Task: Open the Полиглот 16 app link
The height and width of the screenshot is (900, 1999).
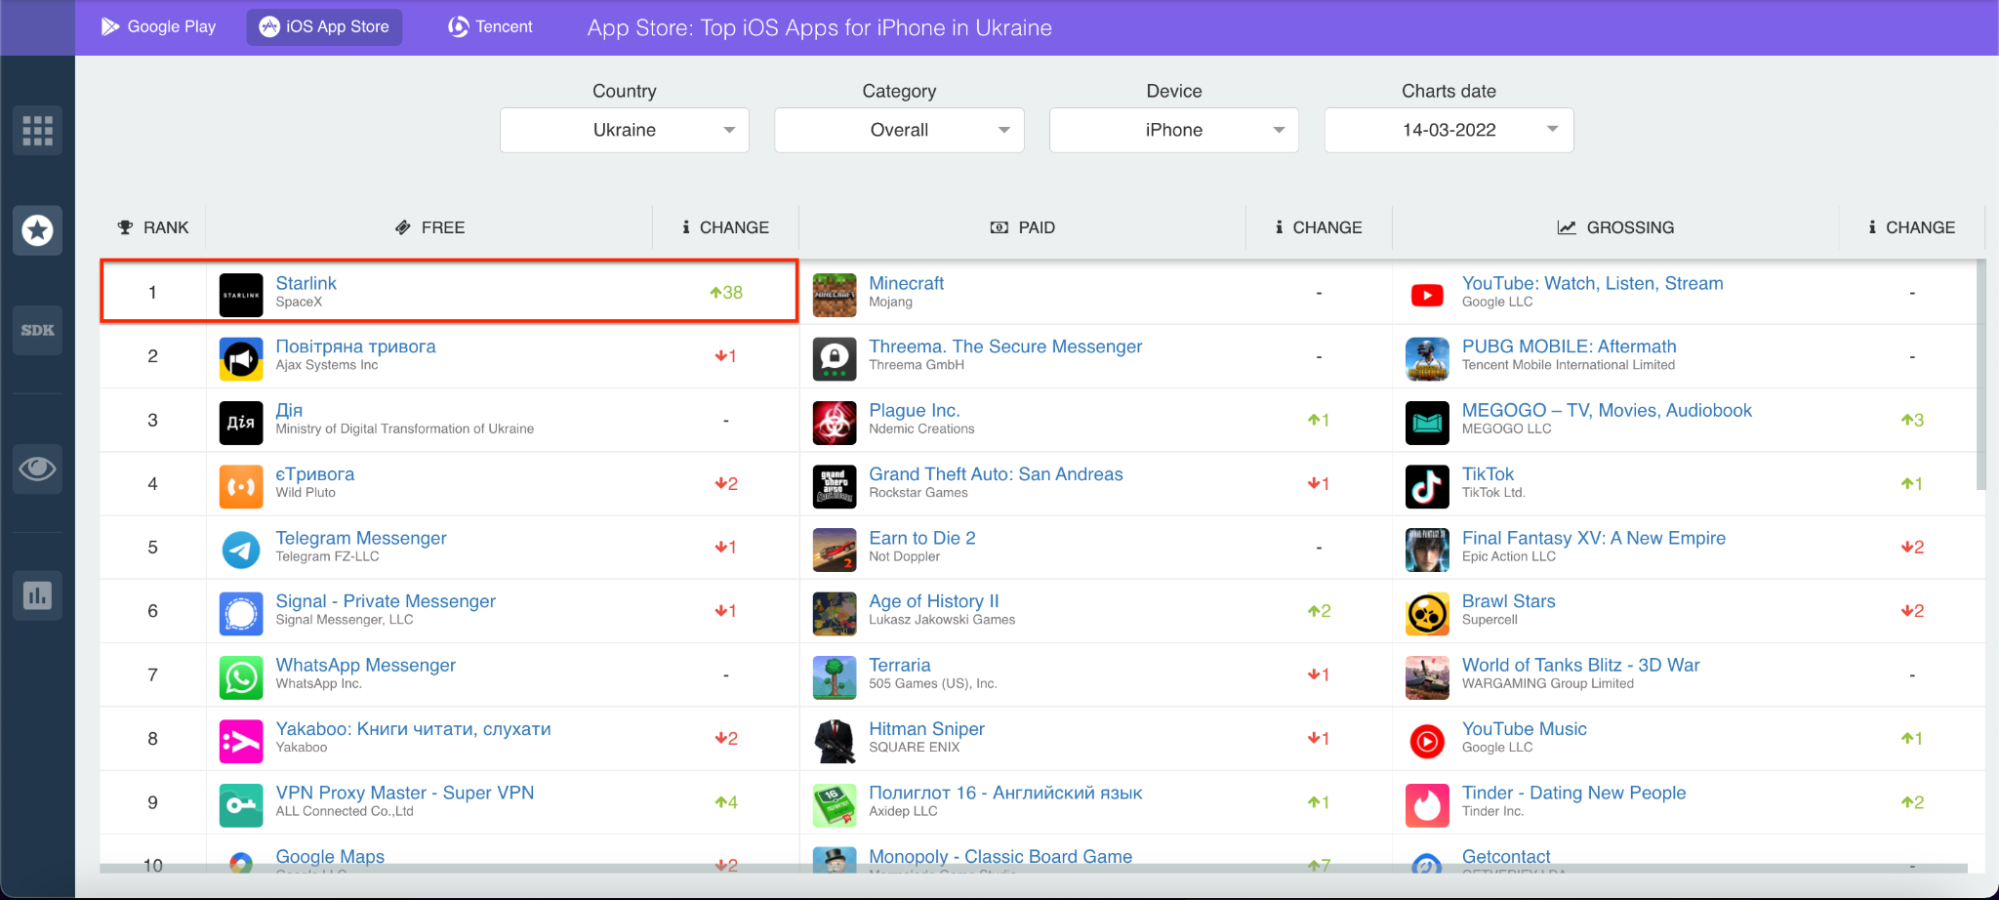Action: pos(1005,793)
